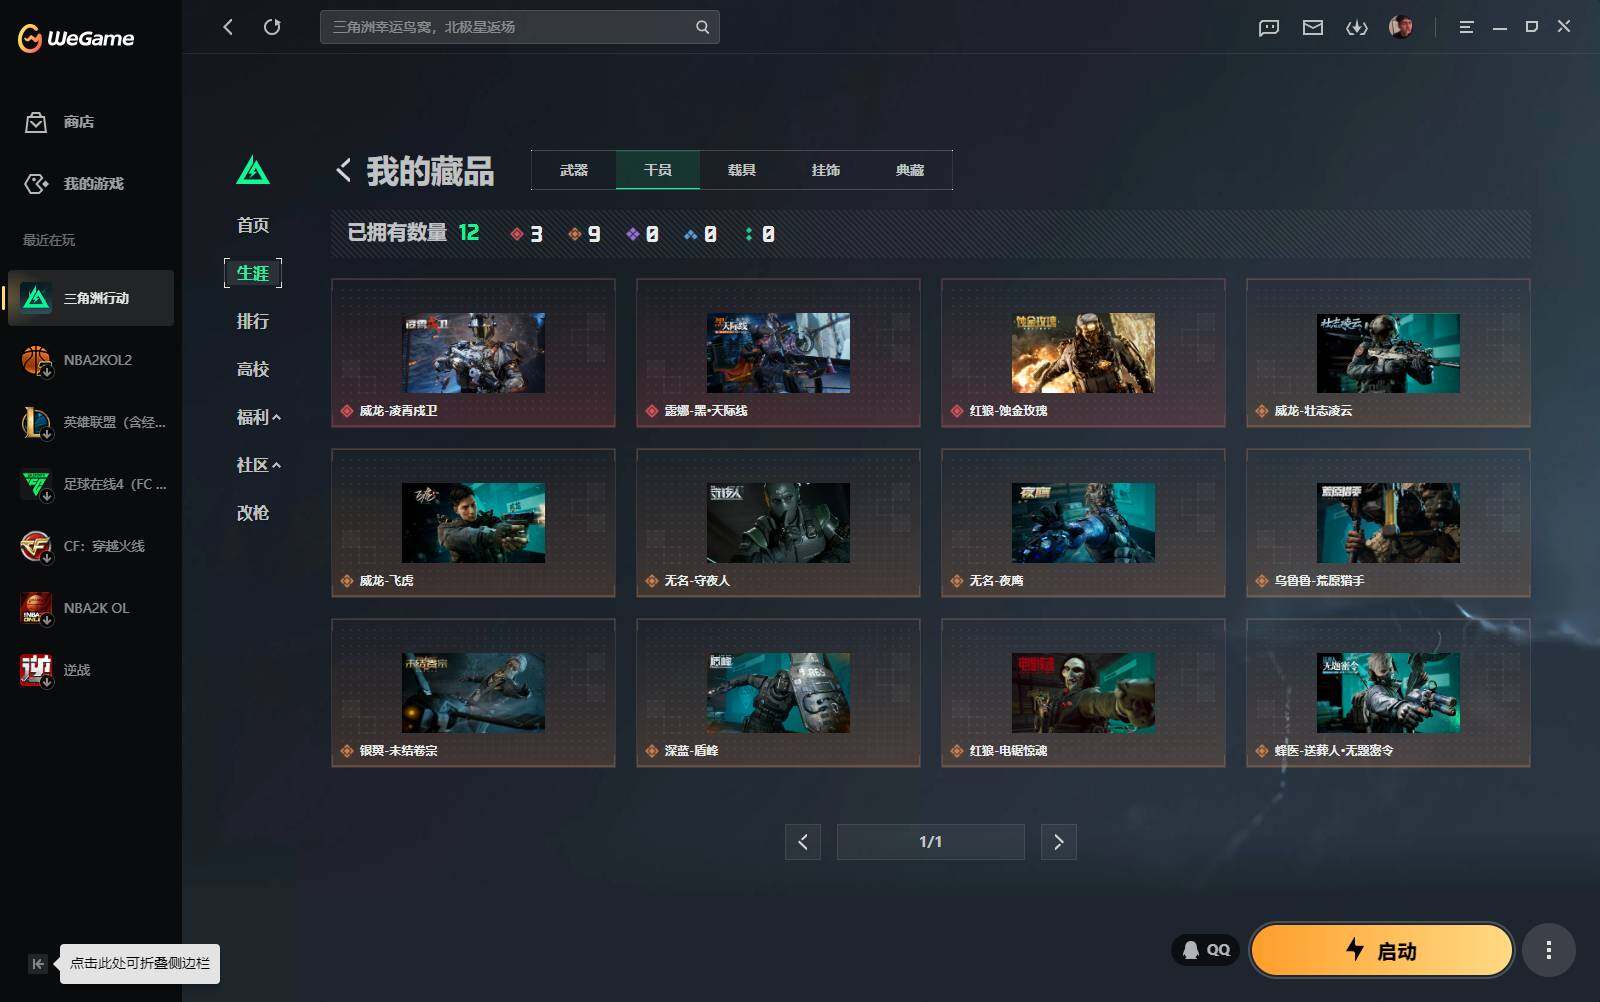This screenshot has width=1600, height=1002.
Task: Click the 1/1 page indicator field
Action: coord(931,842)
